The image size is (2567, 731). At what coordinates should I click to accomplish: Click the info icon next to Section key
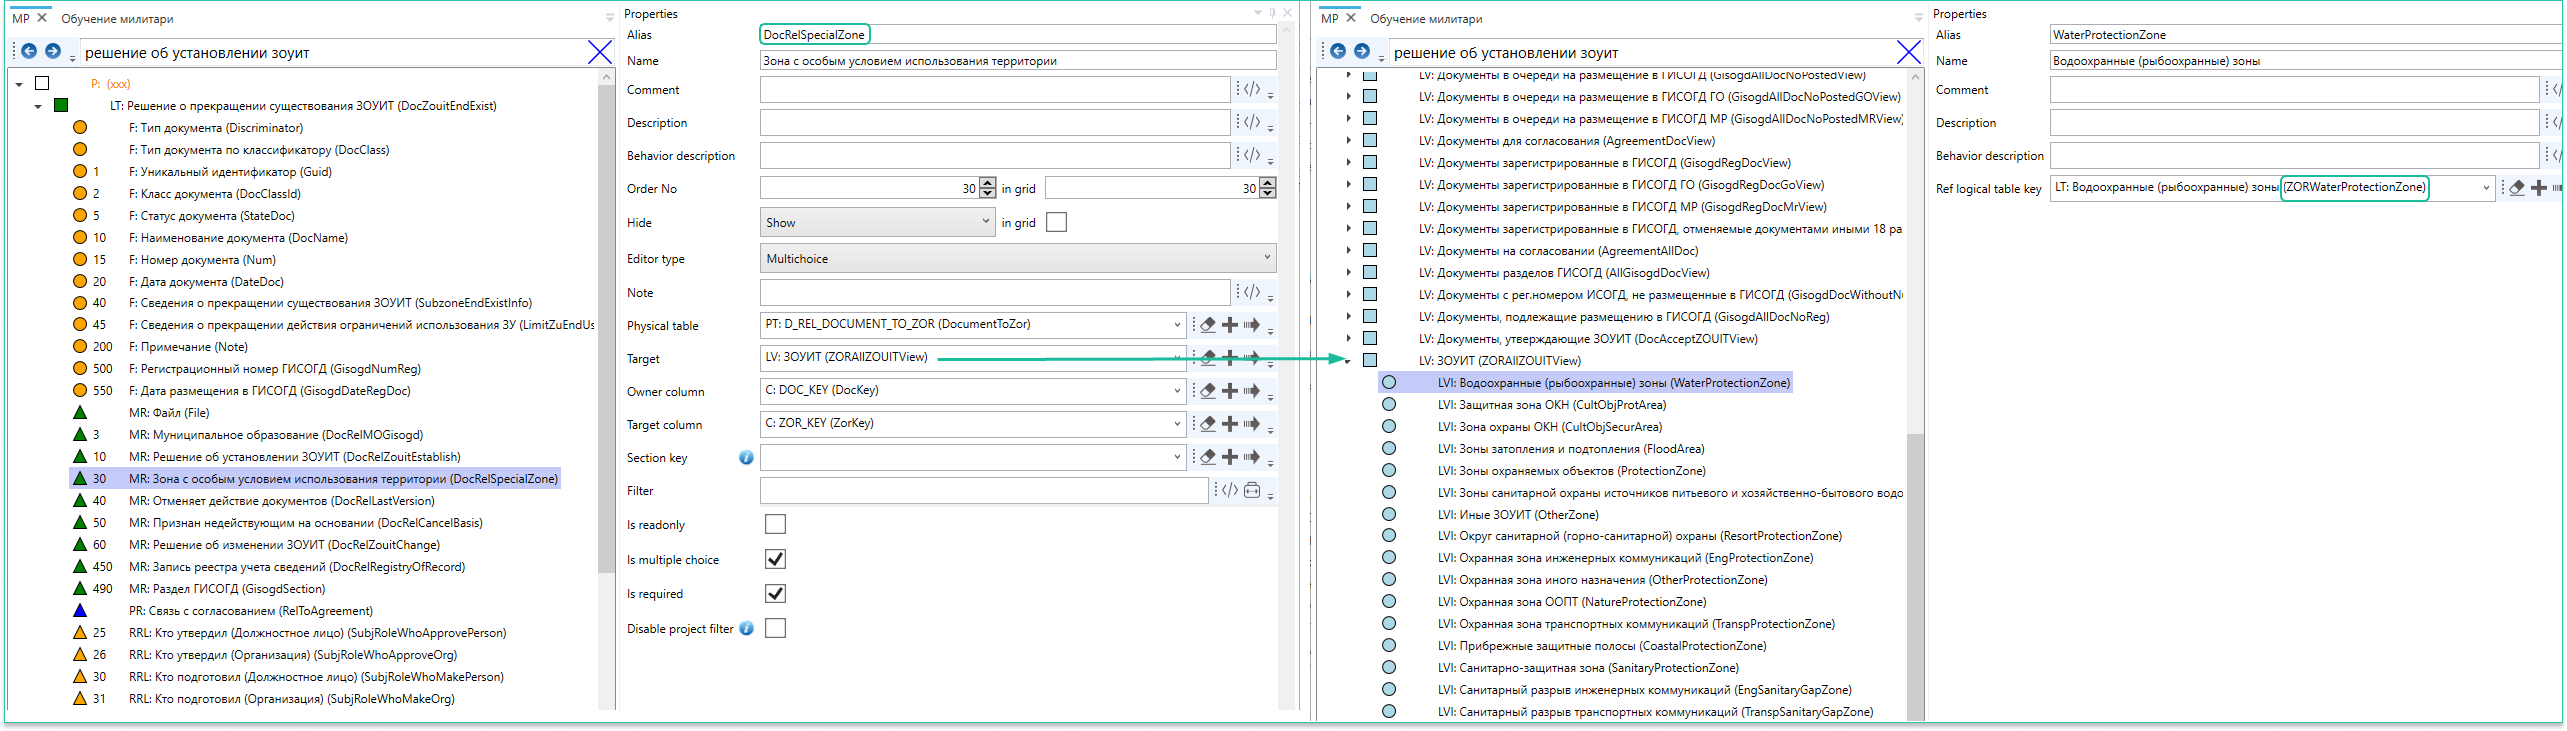click(x=746, y=458)
